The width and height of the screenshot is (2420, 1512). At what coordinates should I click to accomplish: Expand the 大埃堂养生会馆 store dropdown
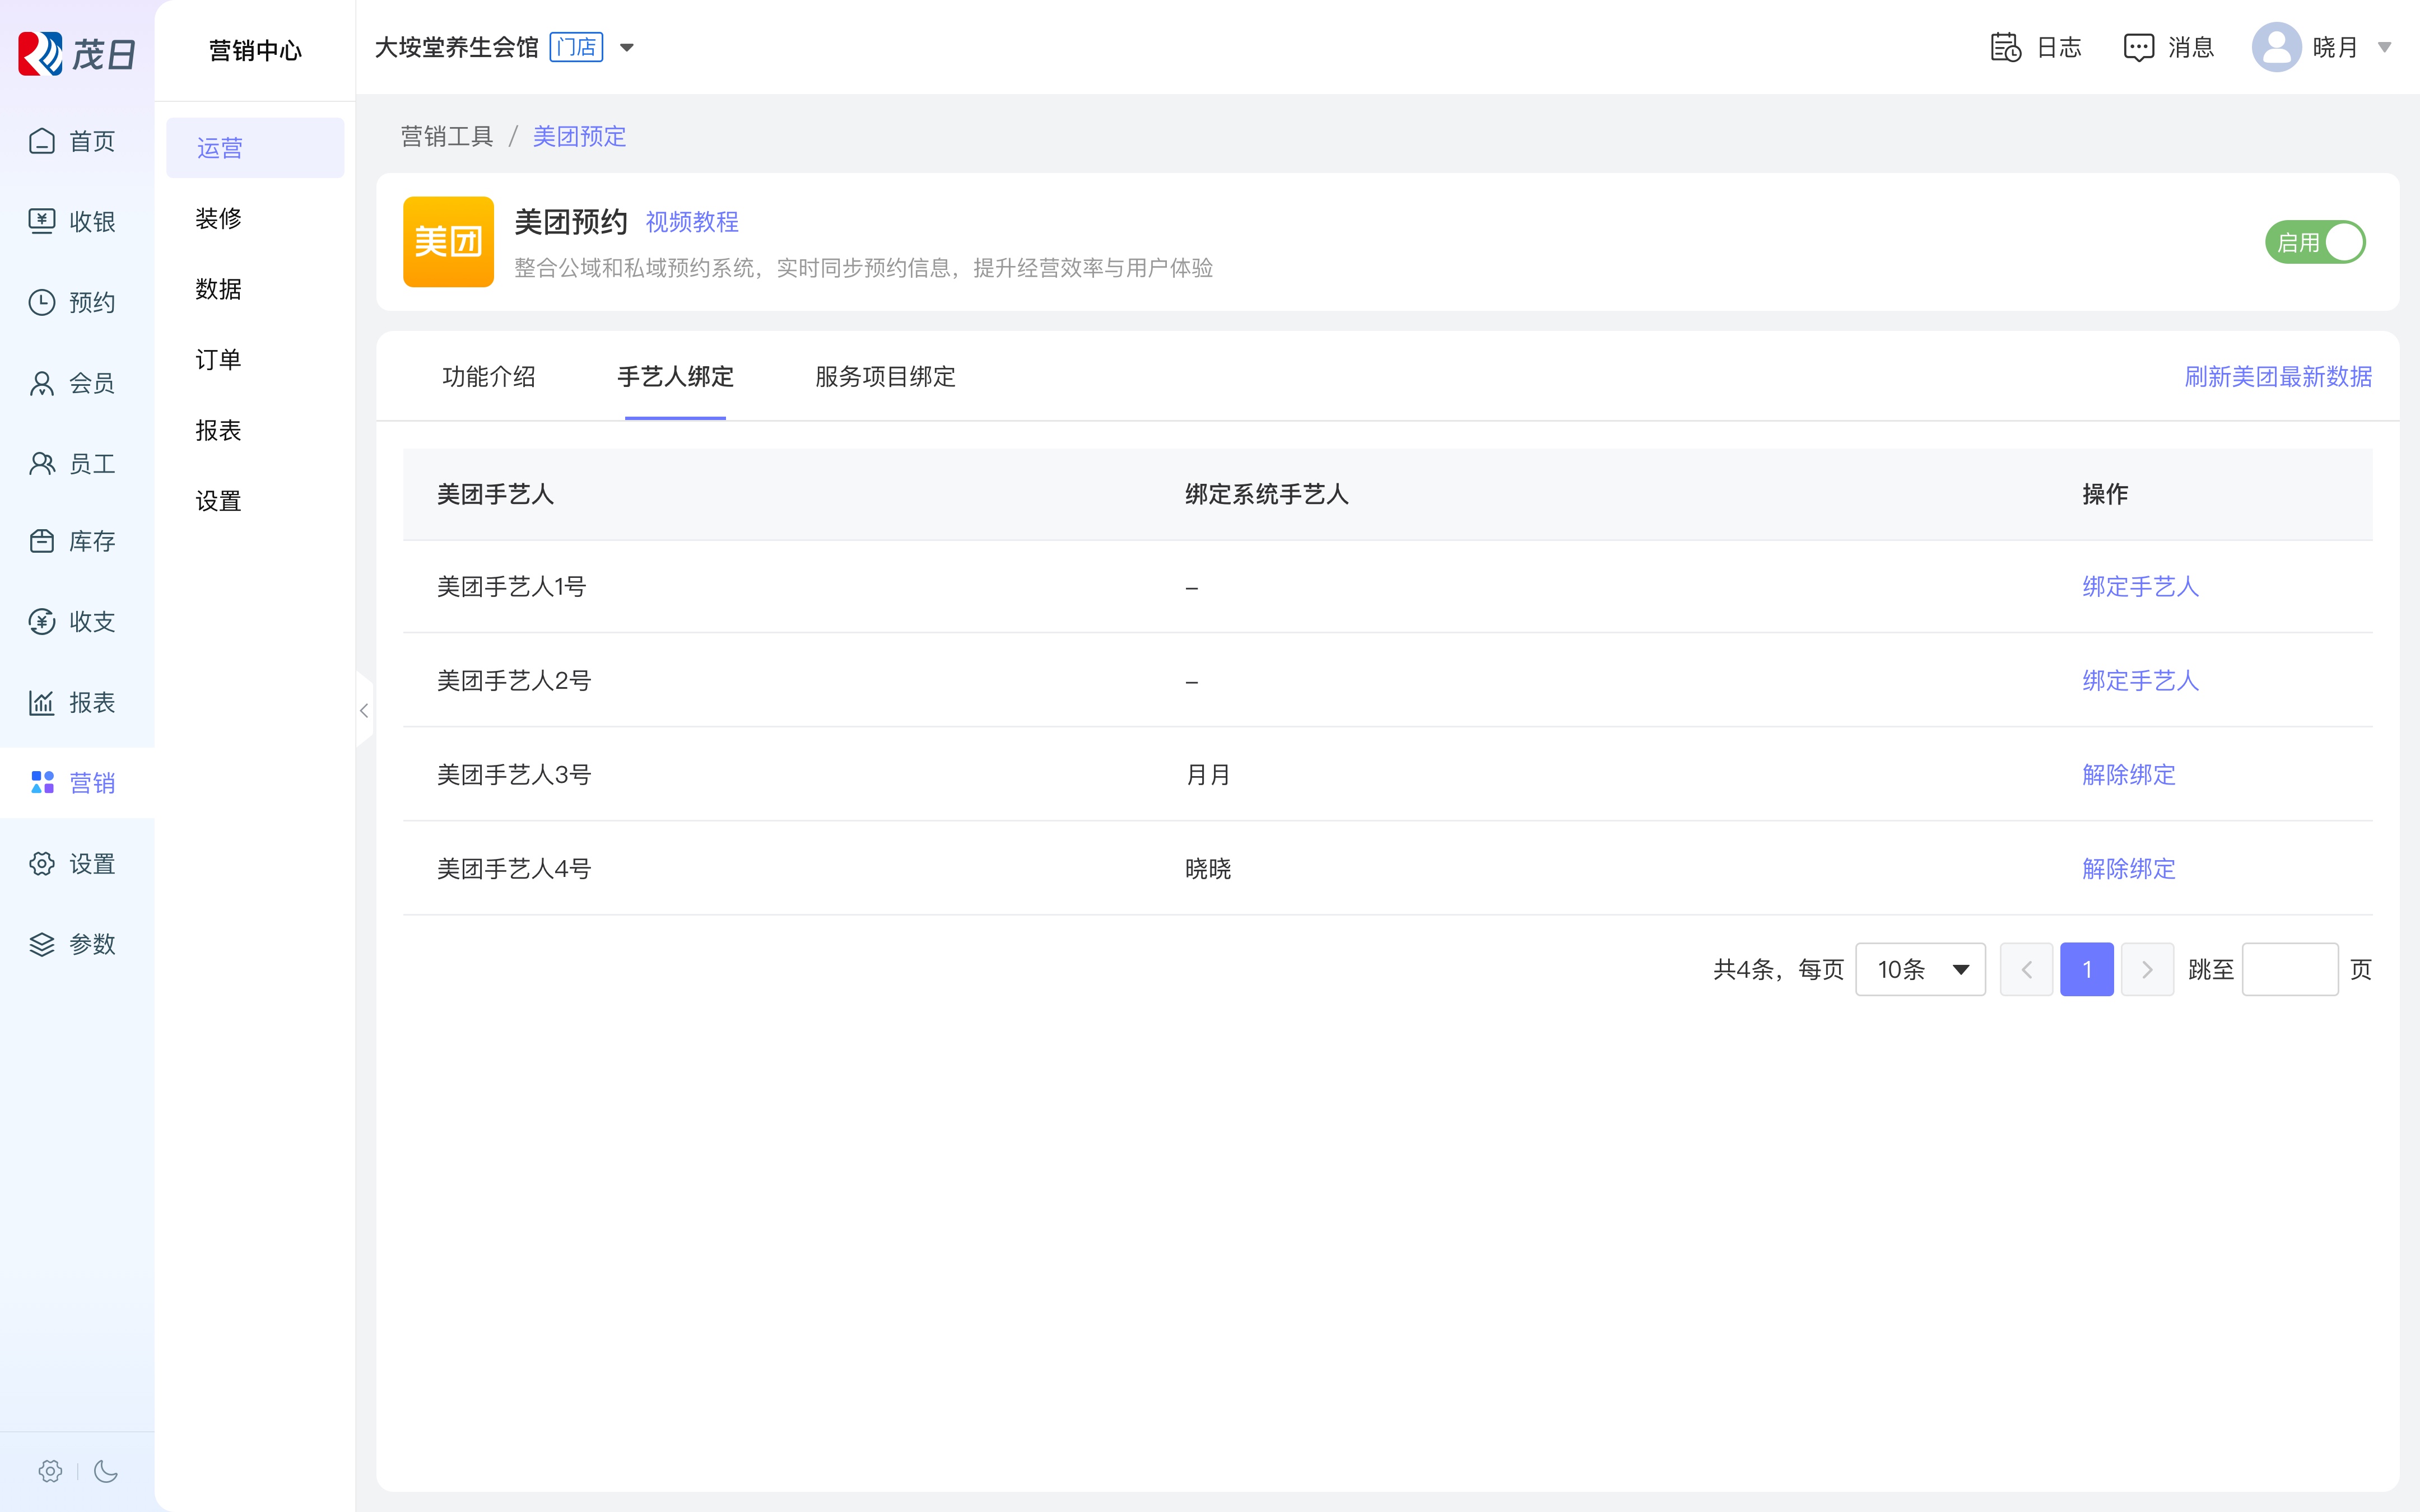[627, 47]
